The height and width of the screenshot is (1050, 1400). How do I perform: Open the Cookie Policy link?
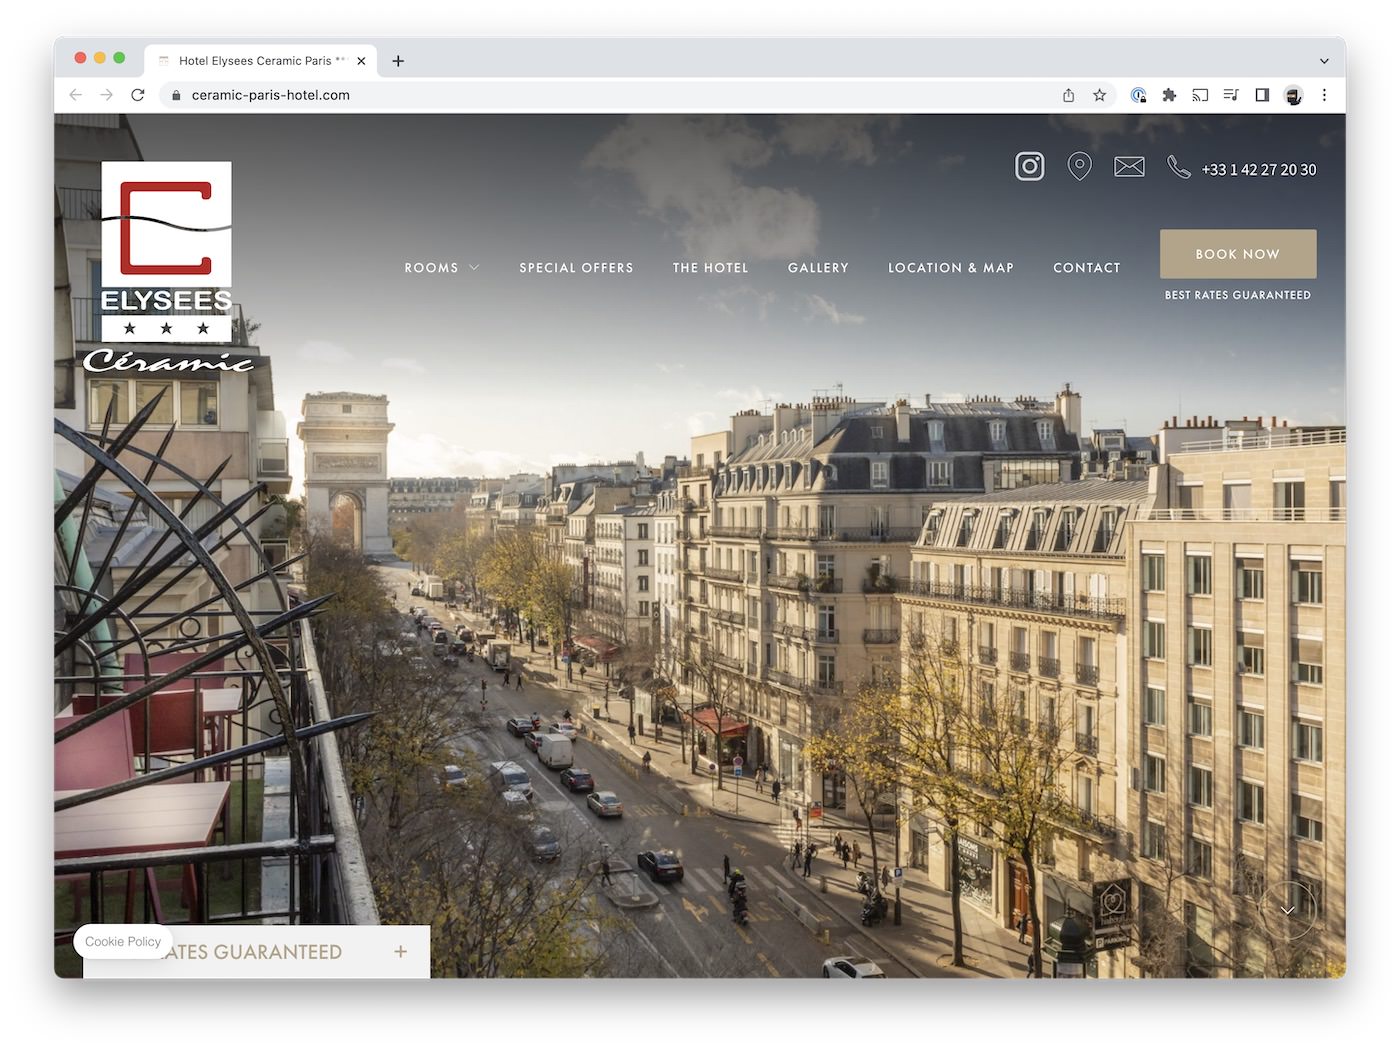(x=123, y=942)
